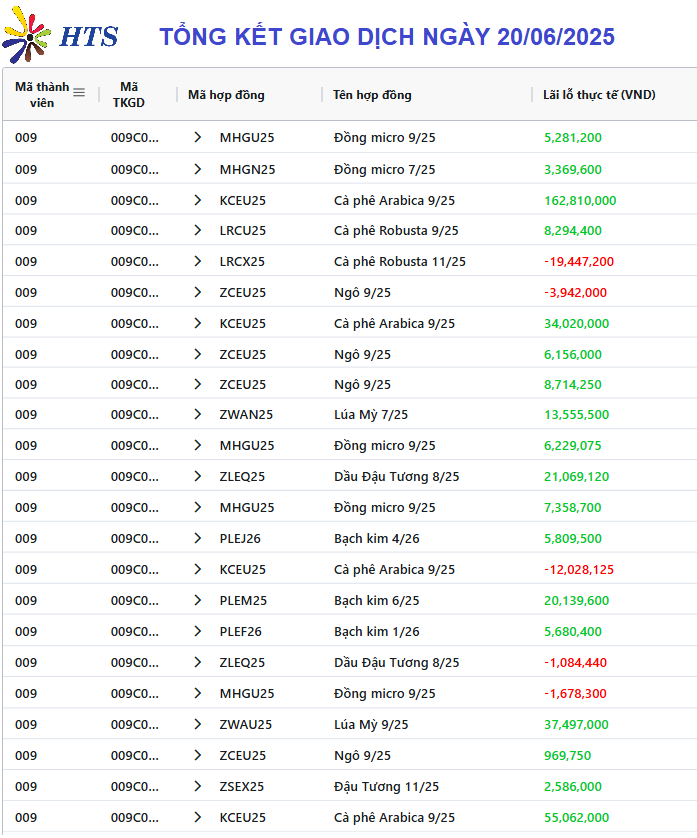
Task: Expand the ZWAU25 contract row
Action: pos(198,724)
